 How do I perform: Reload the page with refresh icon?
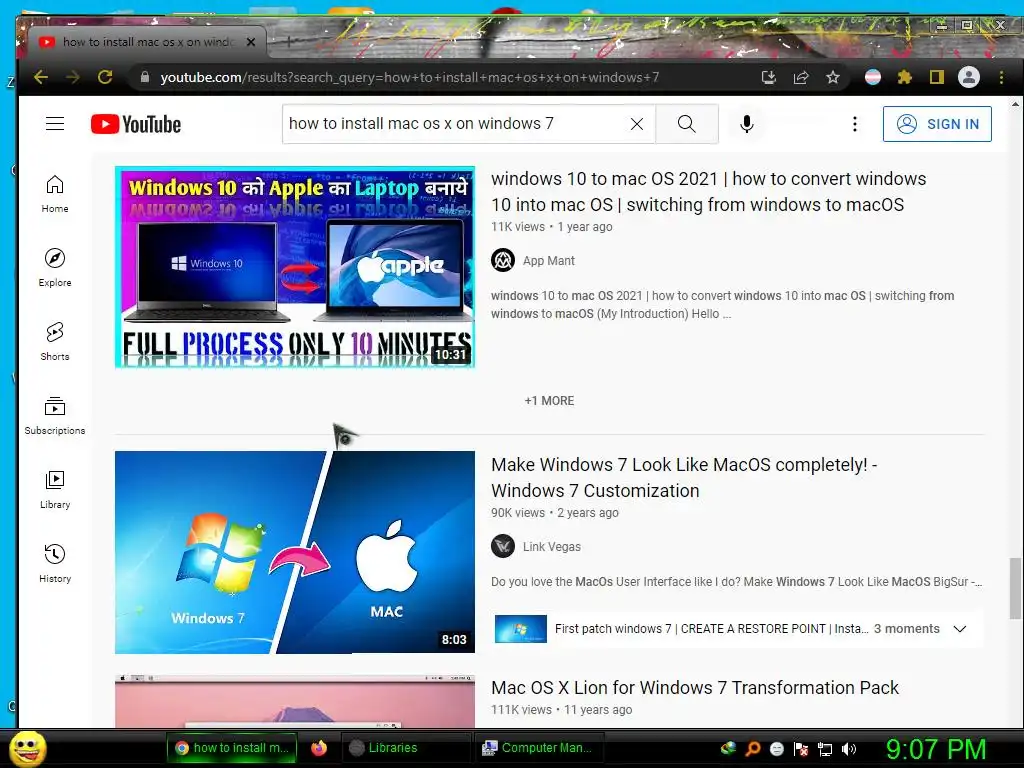pyautogui.click(x=104, y=77)
